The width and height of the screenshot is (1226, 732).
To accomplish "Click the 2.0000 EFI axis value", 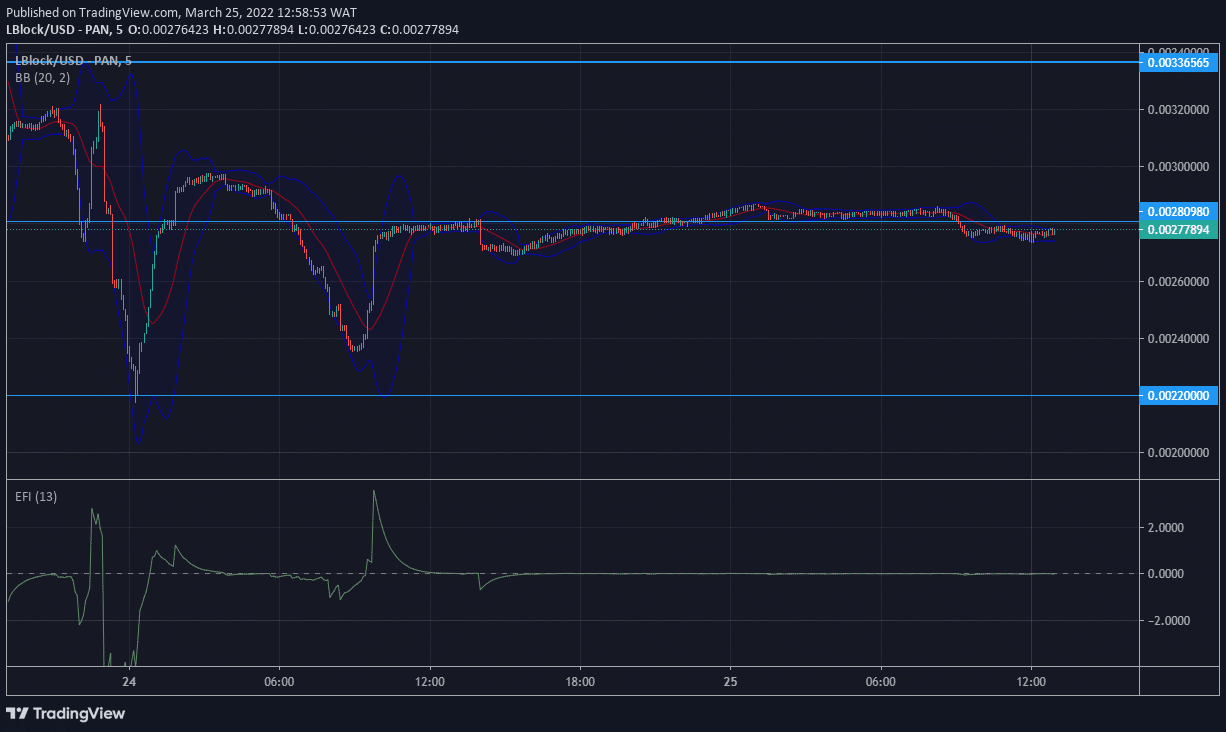I will coord(1165,527).
